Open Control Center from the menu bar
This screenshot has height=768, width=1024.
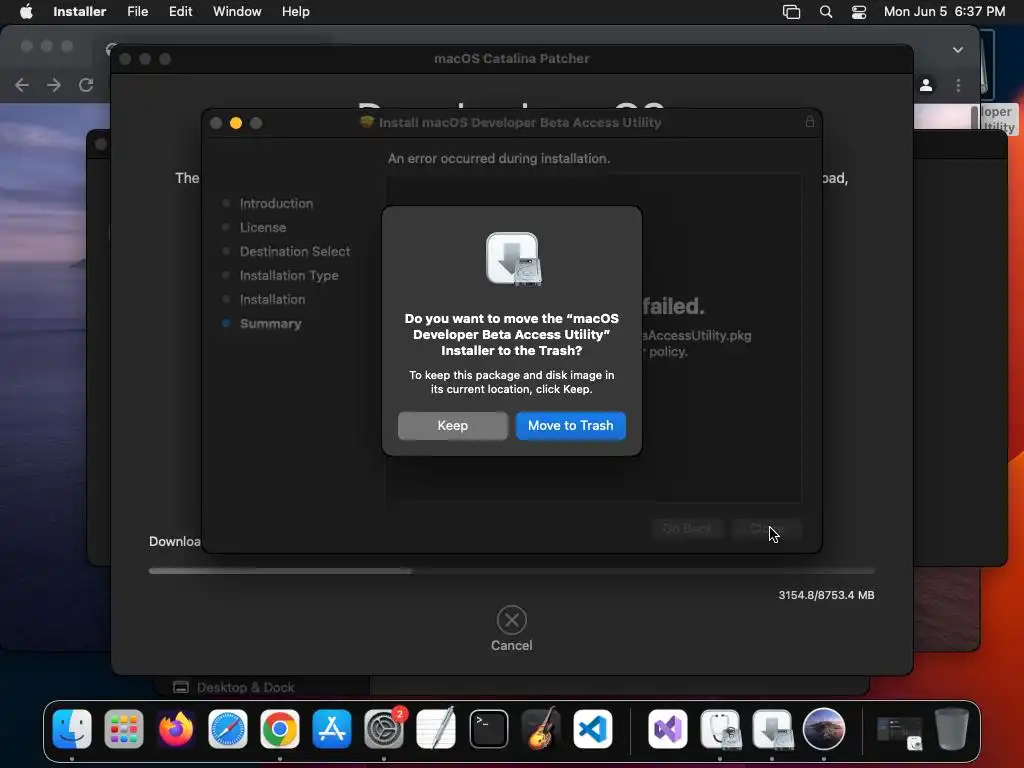coord(859,12)
